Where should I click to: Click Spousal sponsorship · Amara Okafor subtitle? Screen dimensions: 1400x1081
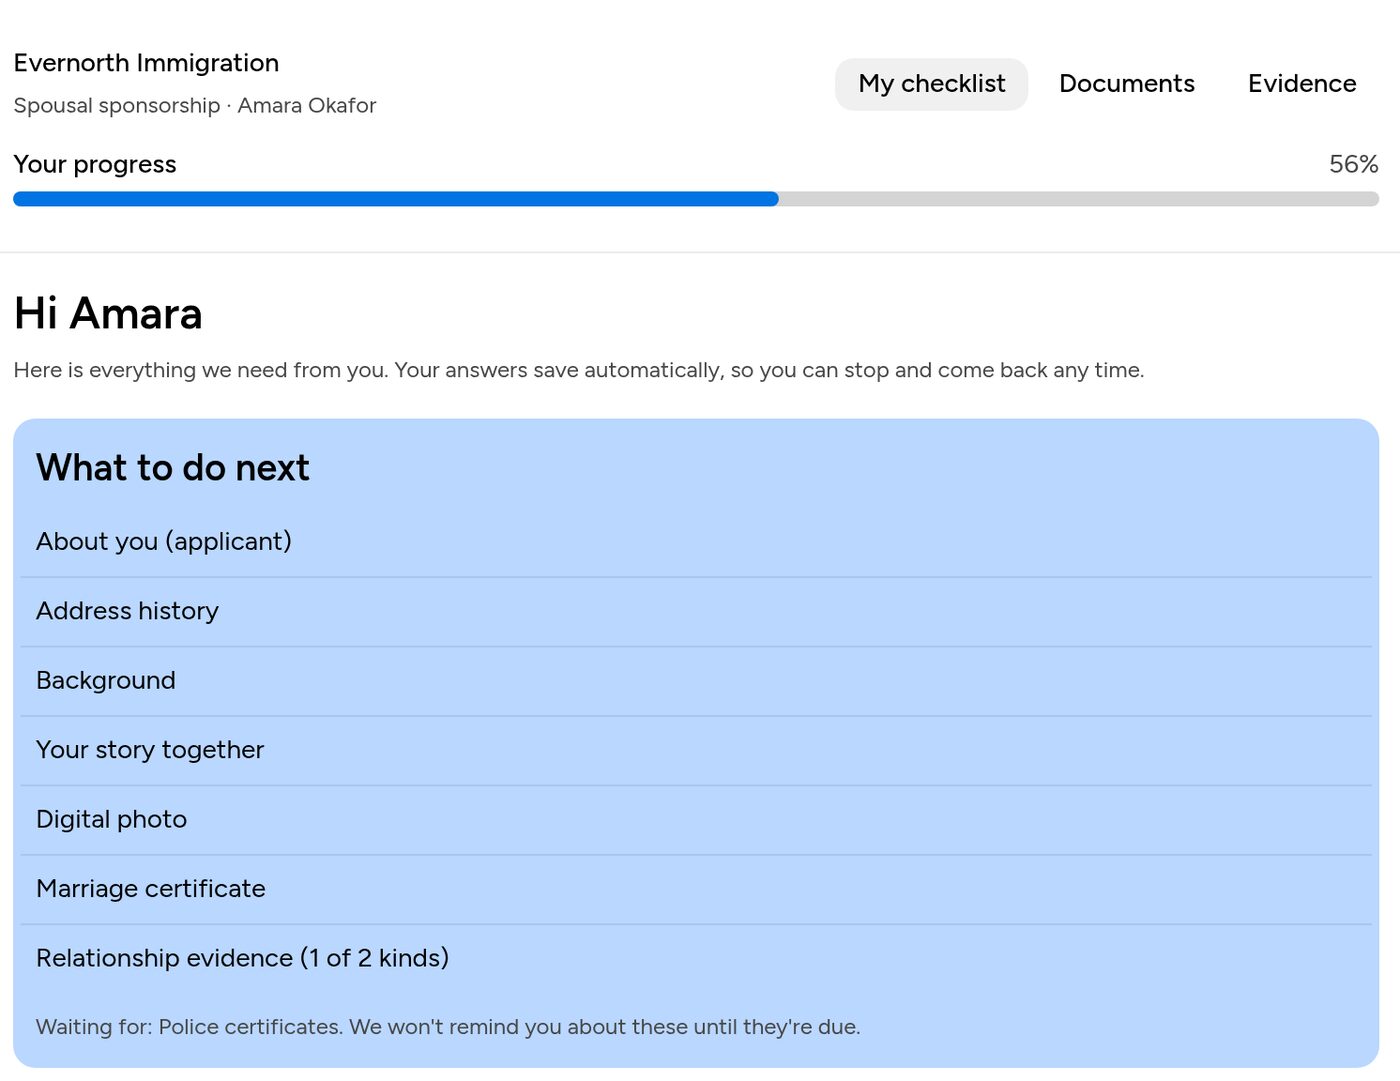click(x=195, y=106)
